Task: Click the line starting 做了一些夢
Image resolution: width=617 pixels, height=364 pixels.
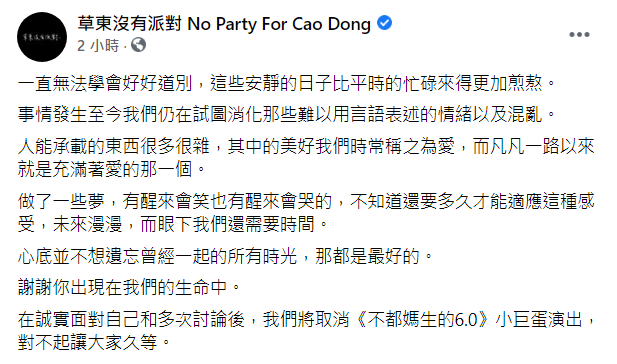Action: [306, 201]
